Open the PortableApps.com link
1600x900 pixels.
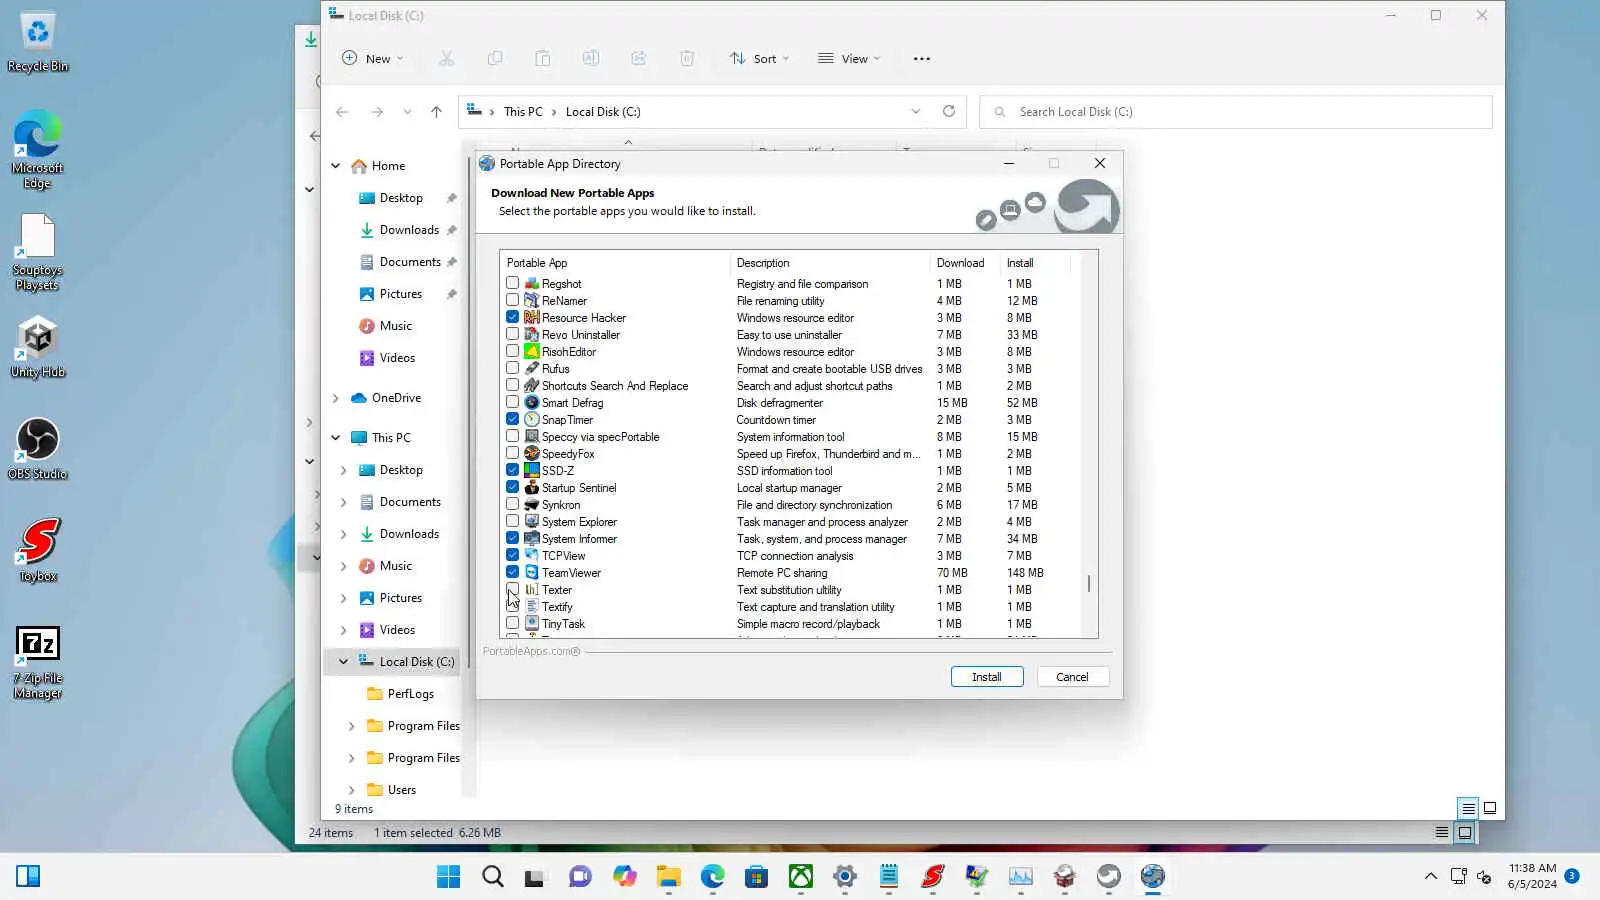click(x=531, y=652)
